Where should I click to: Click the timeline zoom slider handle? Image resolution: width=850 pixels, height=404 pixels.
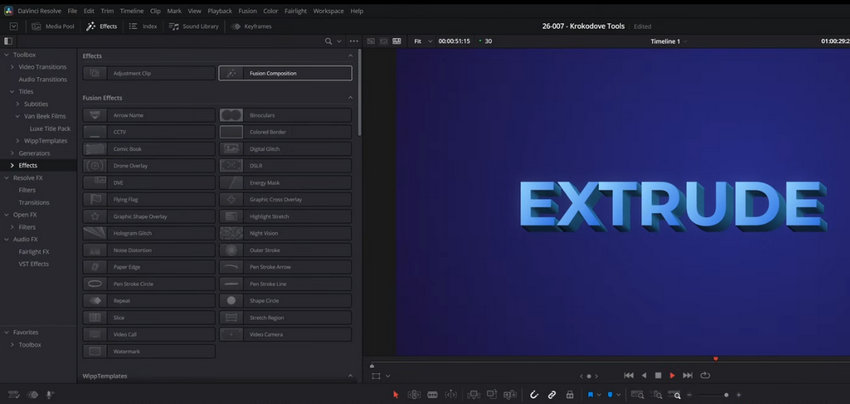[726, 395]
